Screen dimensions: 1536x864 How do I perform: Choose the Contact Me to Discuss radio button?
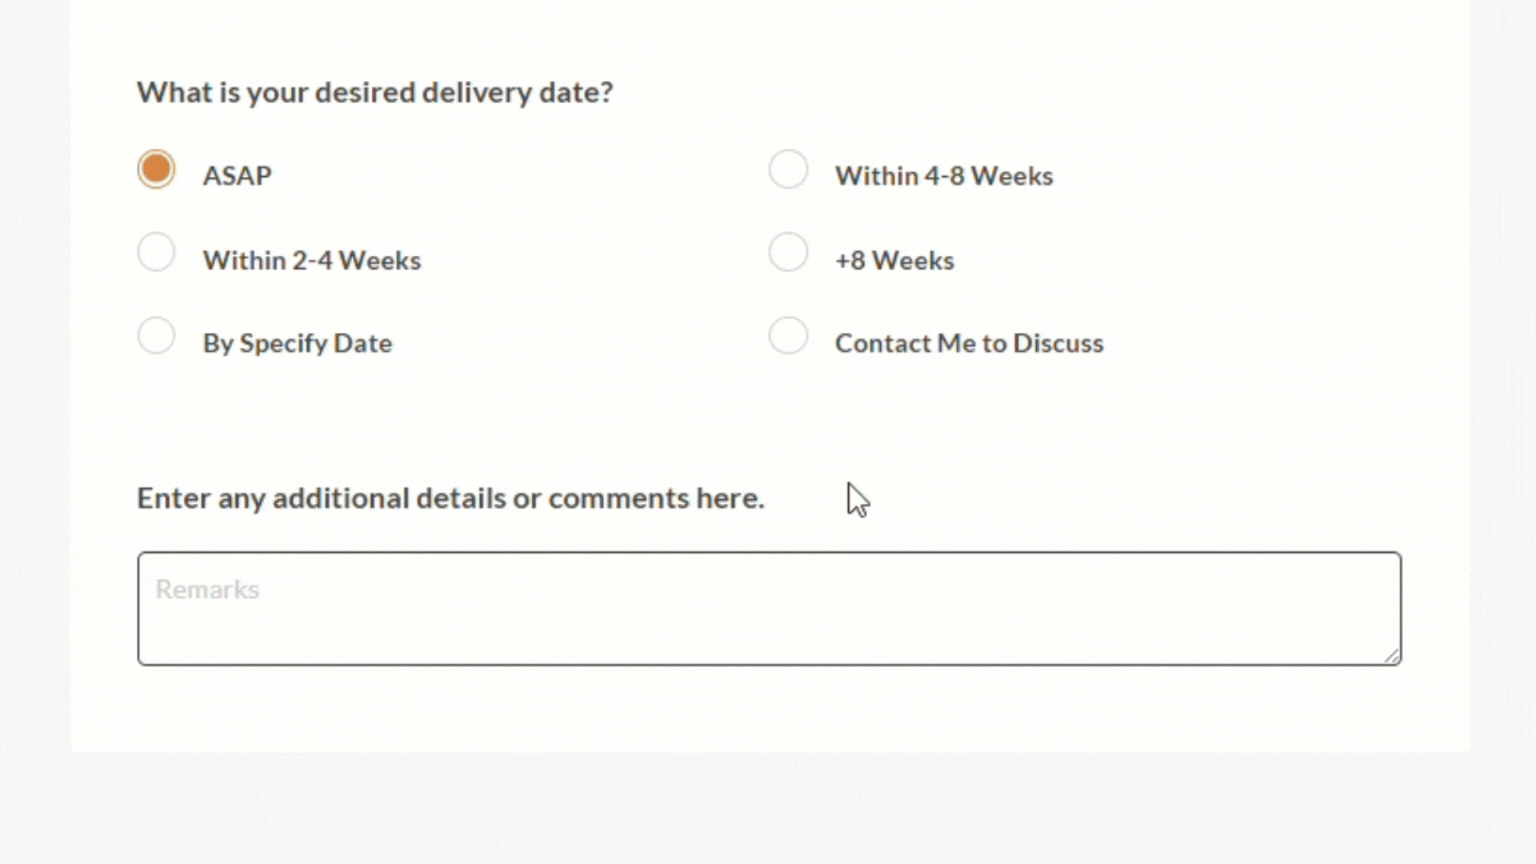click(x=788, y=336)
